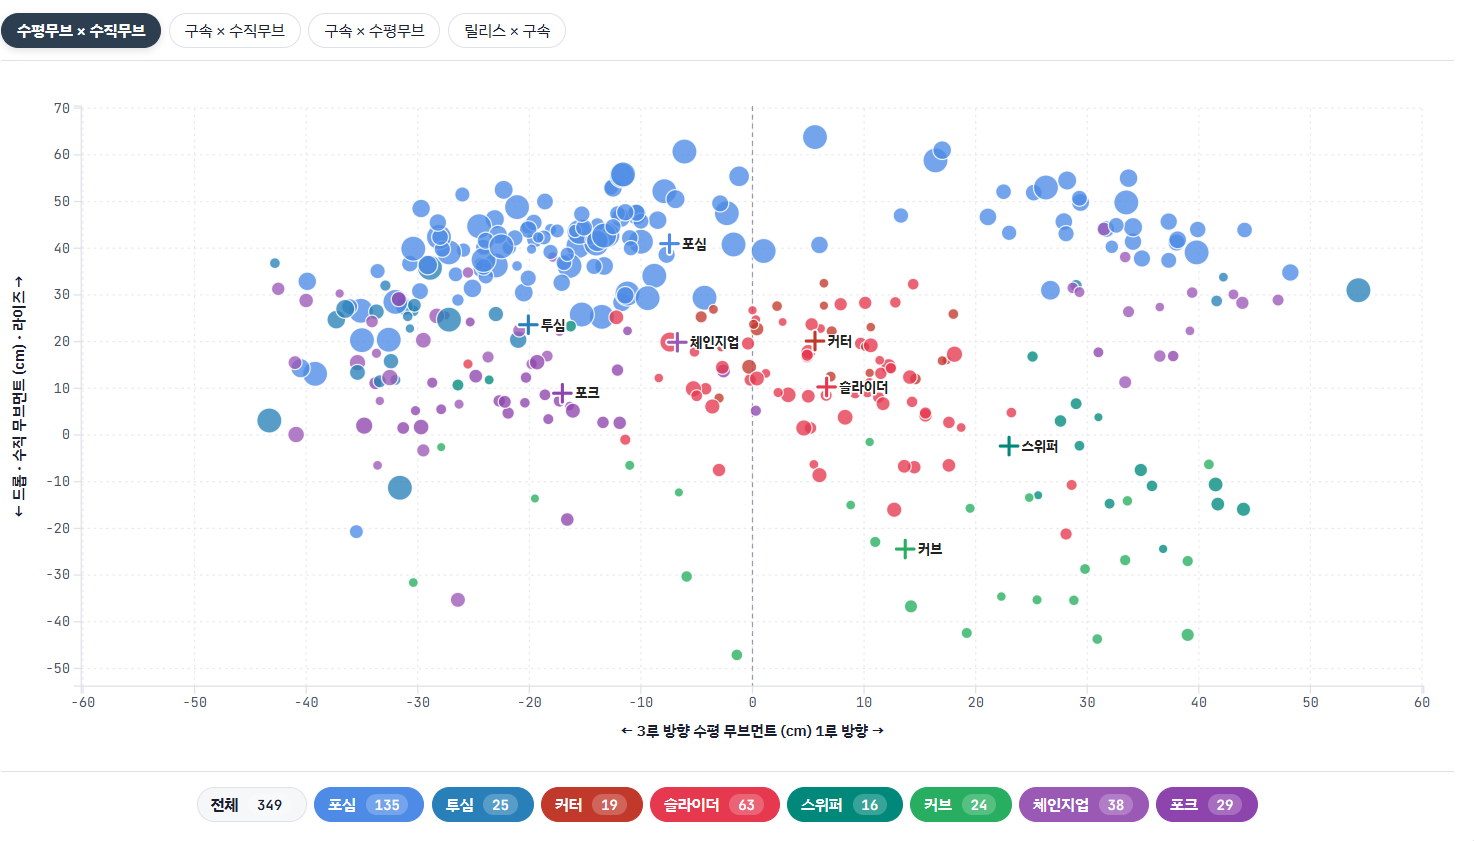Viewport: 1474px width, 841px height.
Task: Click the rightmost blue data point near 55 cm
Action: tap(1357, 290)
